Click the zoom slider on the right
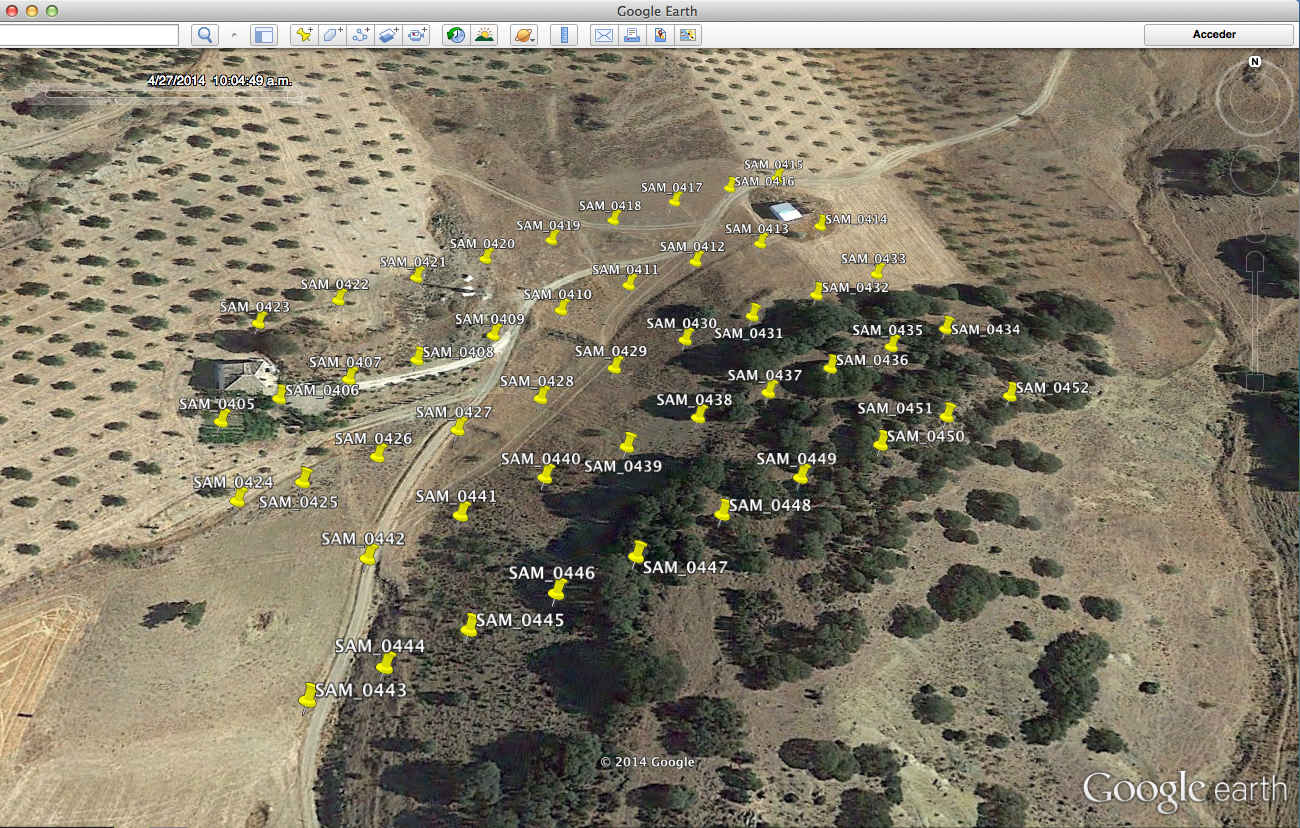The height and width of the screenshot is (828, 1300). pos(1256,300)
